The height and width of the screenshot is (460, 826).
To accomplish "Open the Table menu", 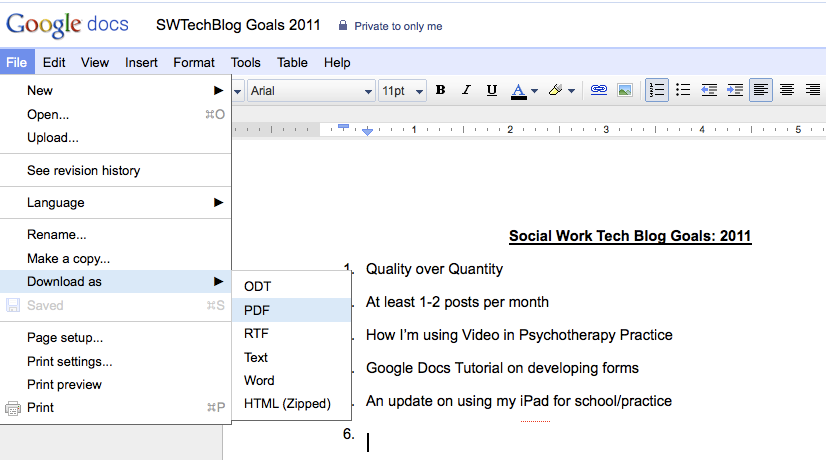I will tap(292, 62).
